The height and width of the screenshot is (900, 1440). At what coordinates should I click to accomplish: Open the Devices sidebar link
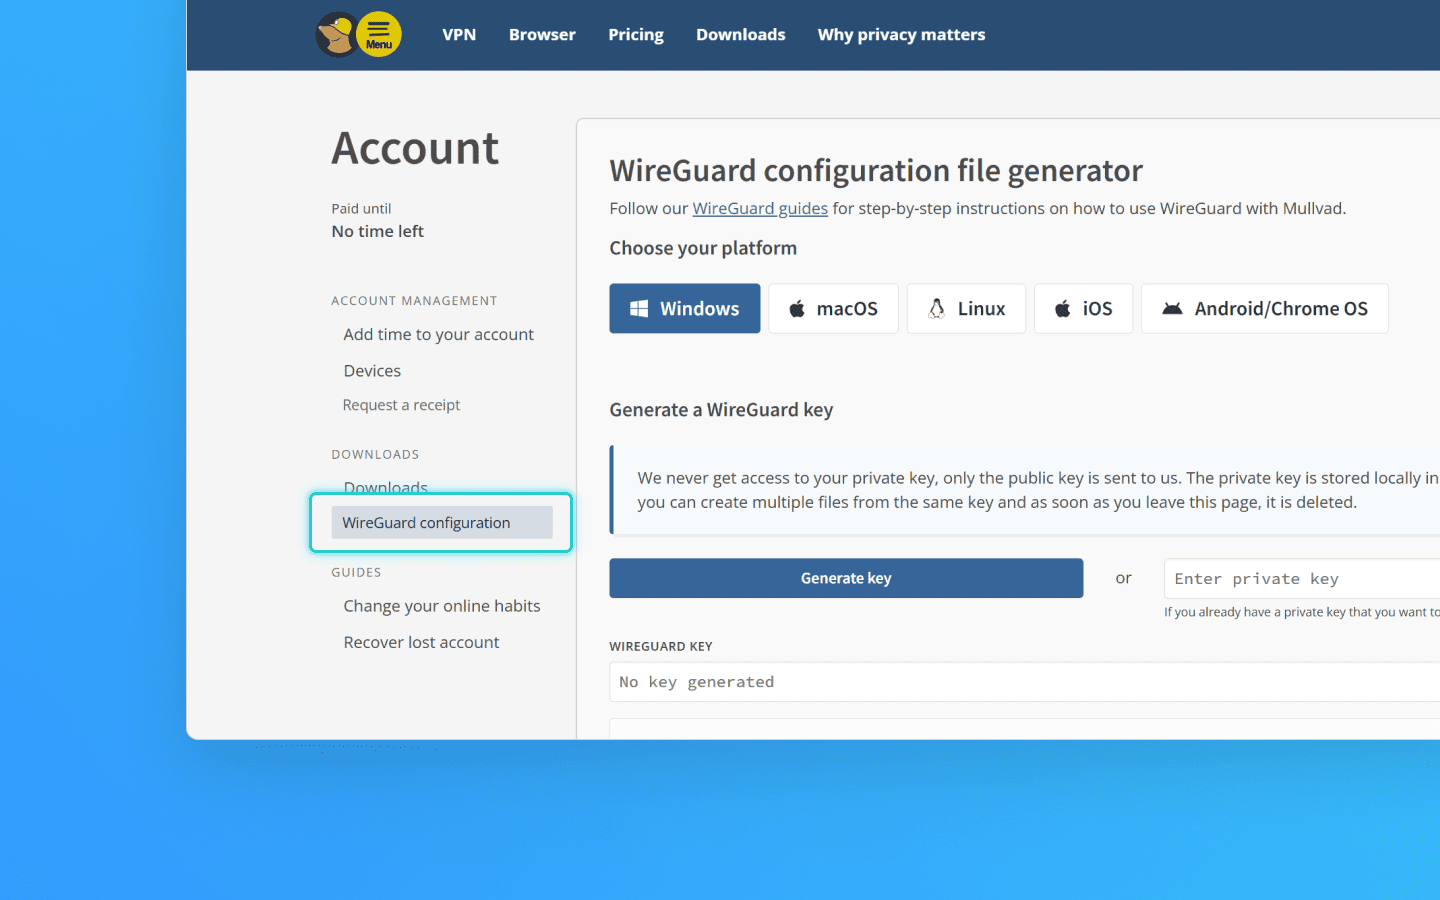point(372,370)
